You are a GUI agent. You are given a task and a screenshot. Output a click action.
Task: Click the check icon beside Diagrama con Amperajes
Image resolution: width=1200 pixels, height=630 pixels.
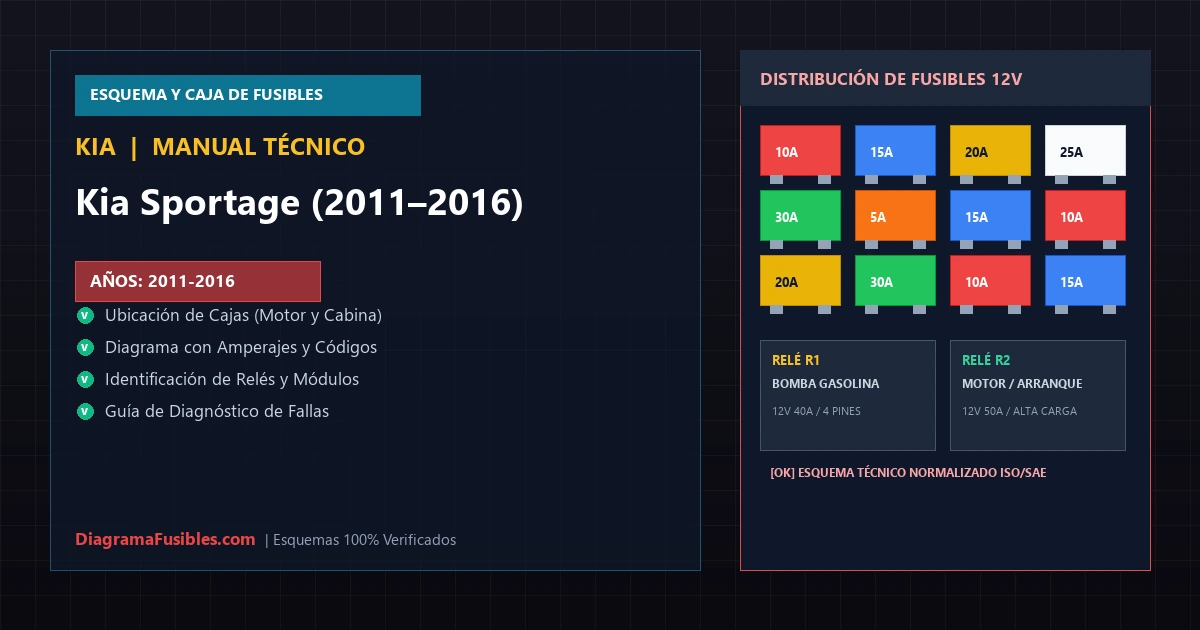coord(85,347)
